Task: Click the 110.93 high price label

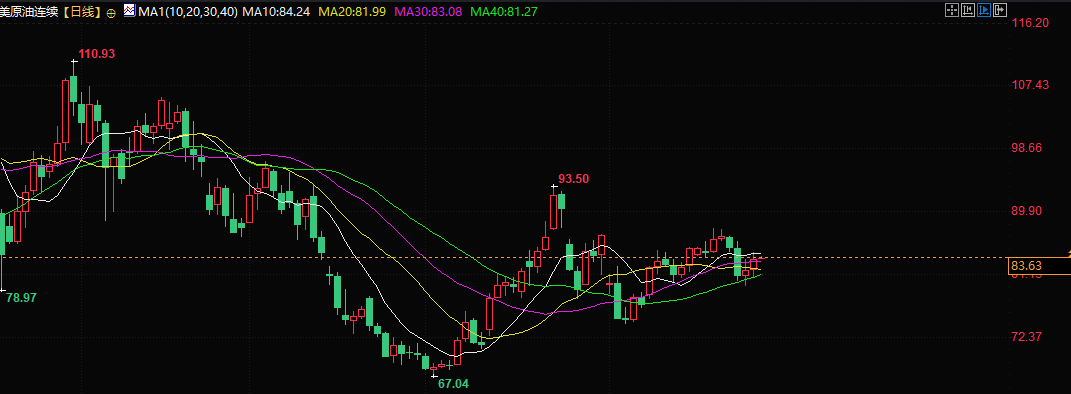Action: tap(96, 54)
